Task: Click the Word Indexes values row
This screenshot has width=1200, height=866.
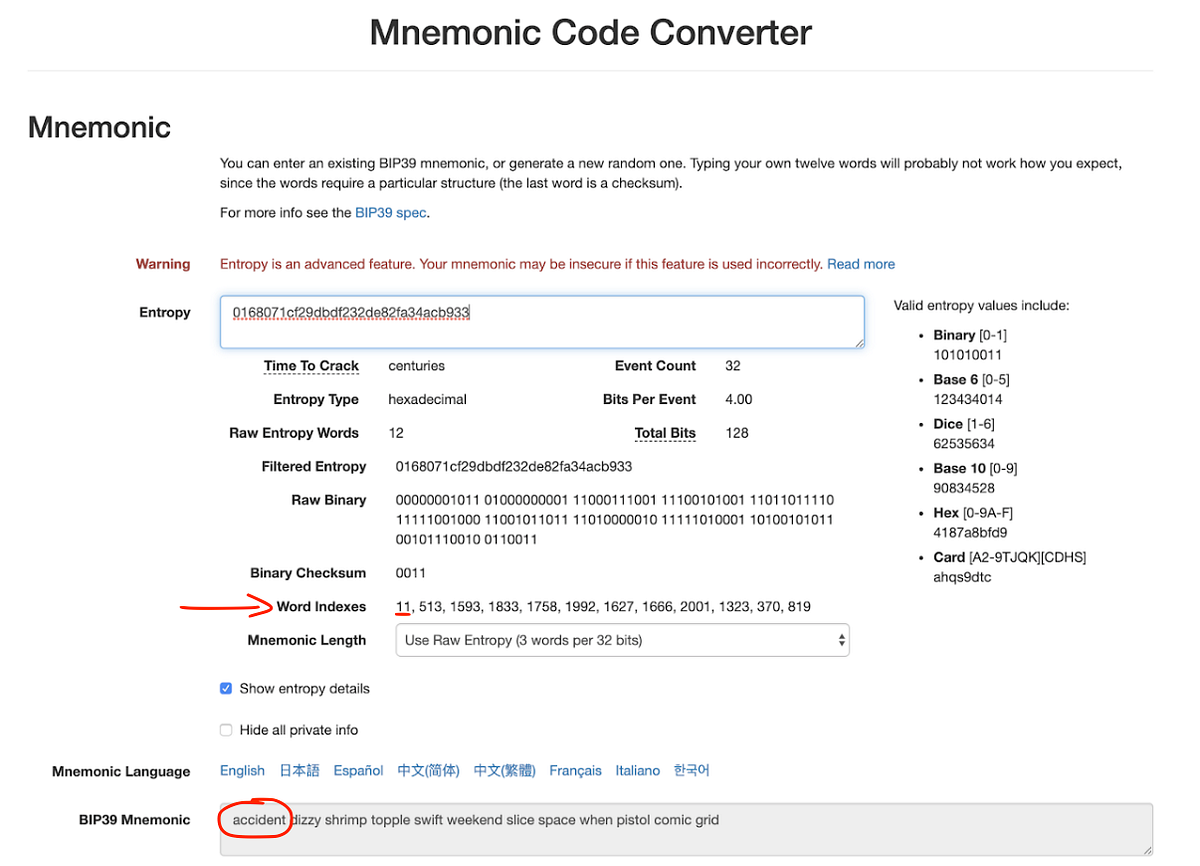Action: (603, 607)
